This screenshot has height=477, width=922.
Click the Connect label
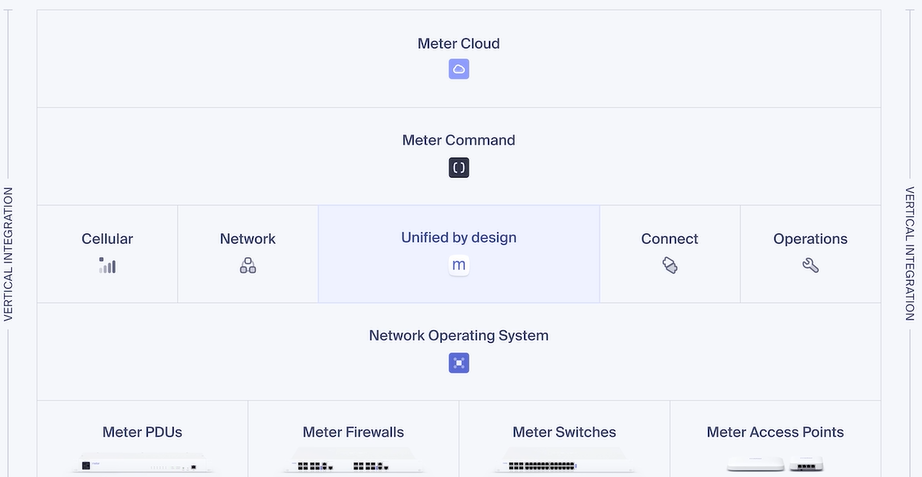point(670,239)
